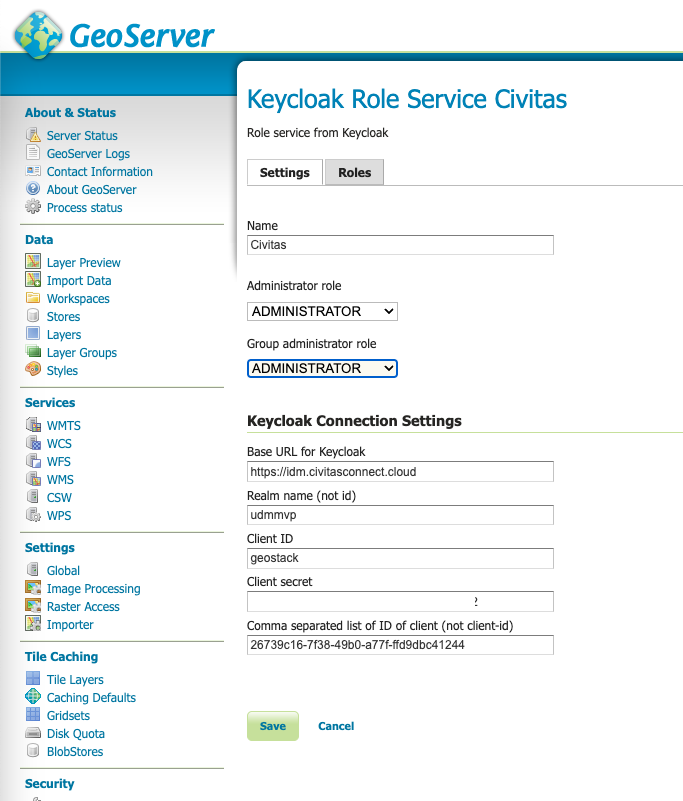Switch to the Roles tab

(355, 173)
